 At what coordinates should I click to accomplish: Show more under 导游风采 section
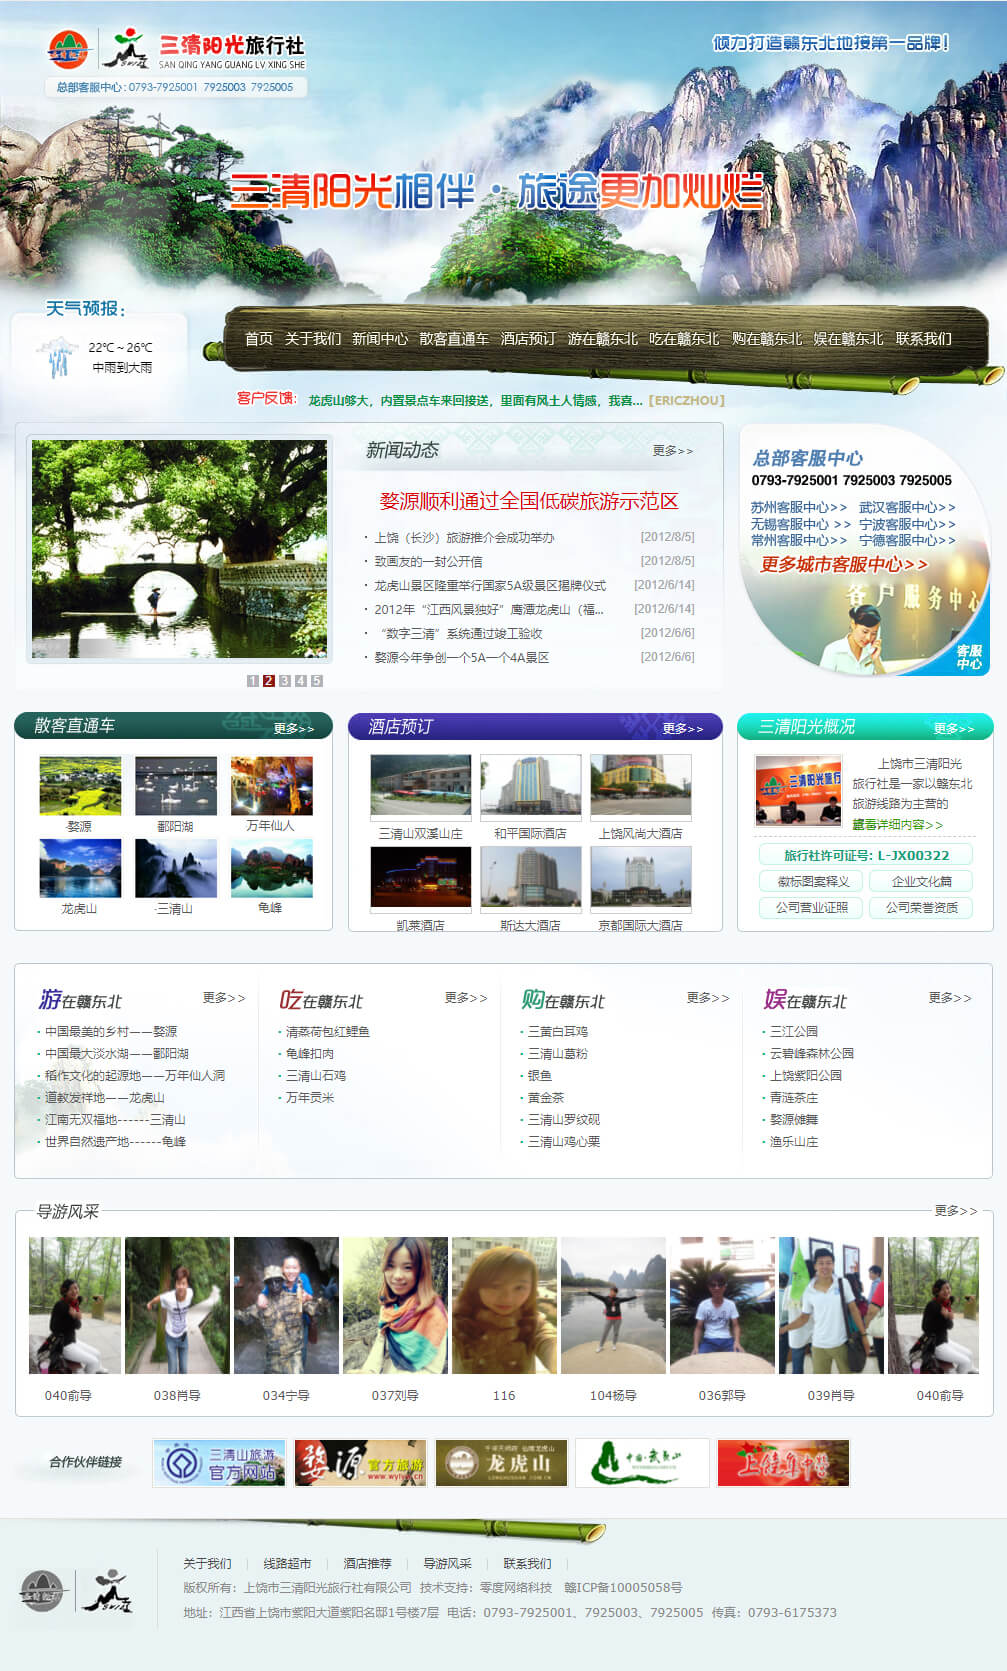[955, 1211]
